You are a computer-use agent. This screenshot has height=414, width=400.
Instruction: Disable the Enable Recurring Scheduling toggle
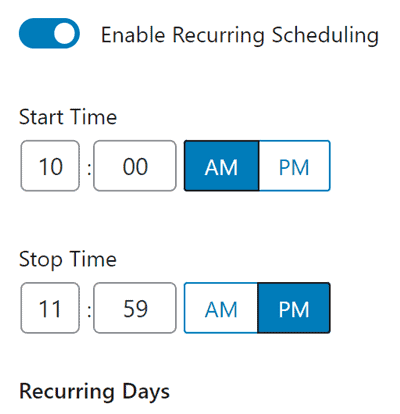point(49,33)
